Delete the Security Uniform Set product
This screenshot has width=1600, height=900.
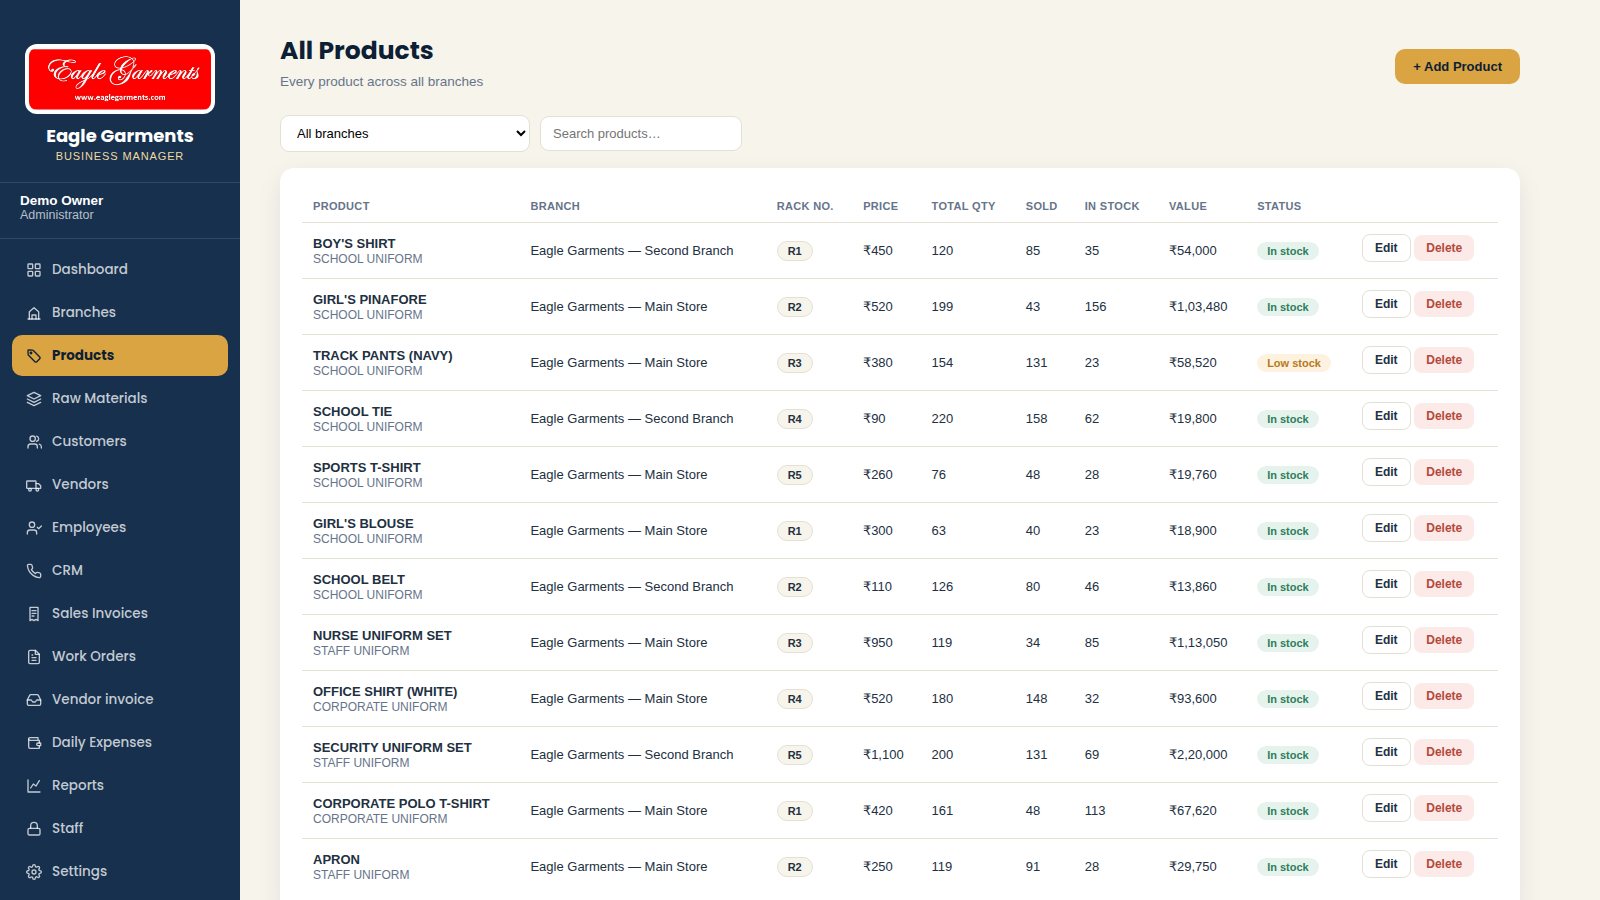(x=1443, y=752)
